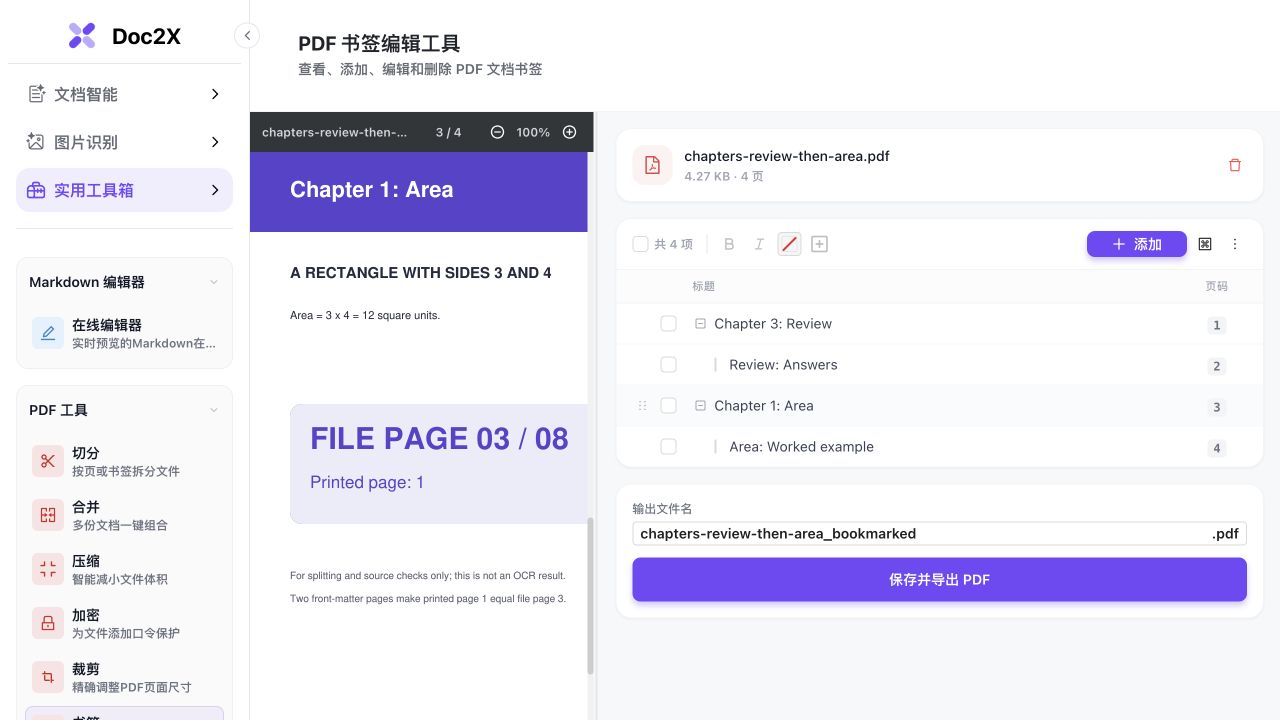
Task: Open the 在线编辑器 tool entry
Action: 124,333
